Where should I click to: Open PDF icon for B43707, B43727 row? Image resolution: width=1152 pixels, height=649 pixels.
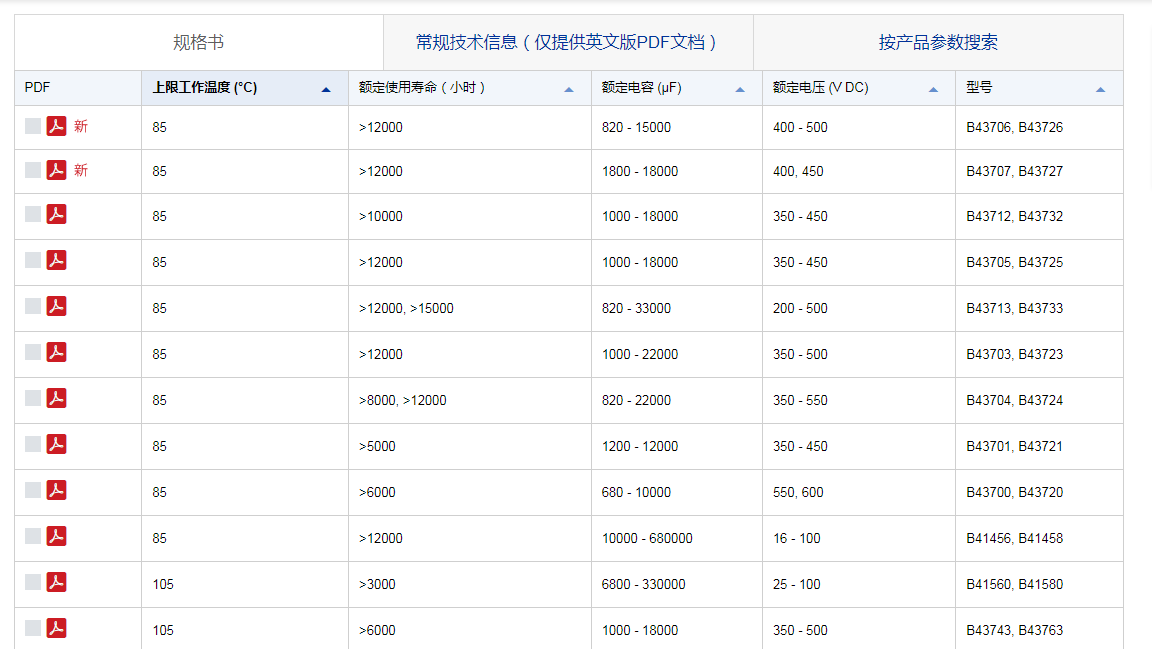(x=57, y=170)
